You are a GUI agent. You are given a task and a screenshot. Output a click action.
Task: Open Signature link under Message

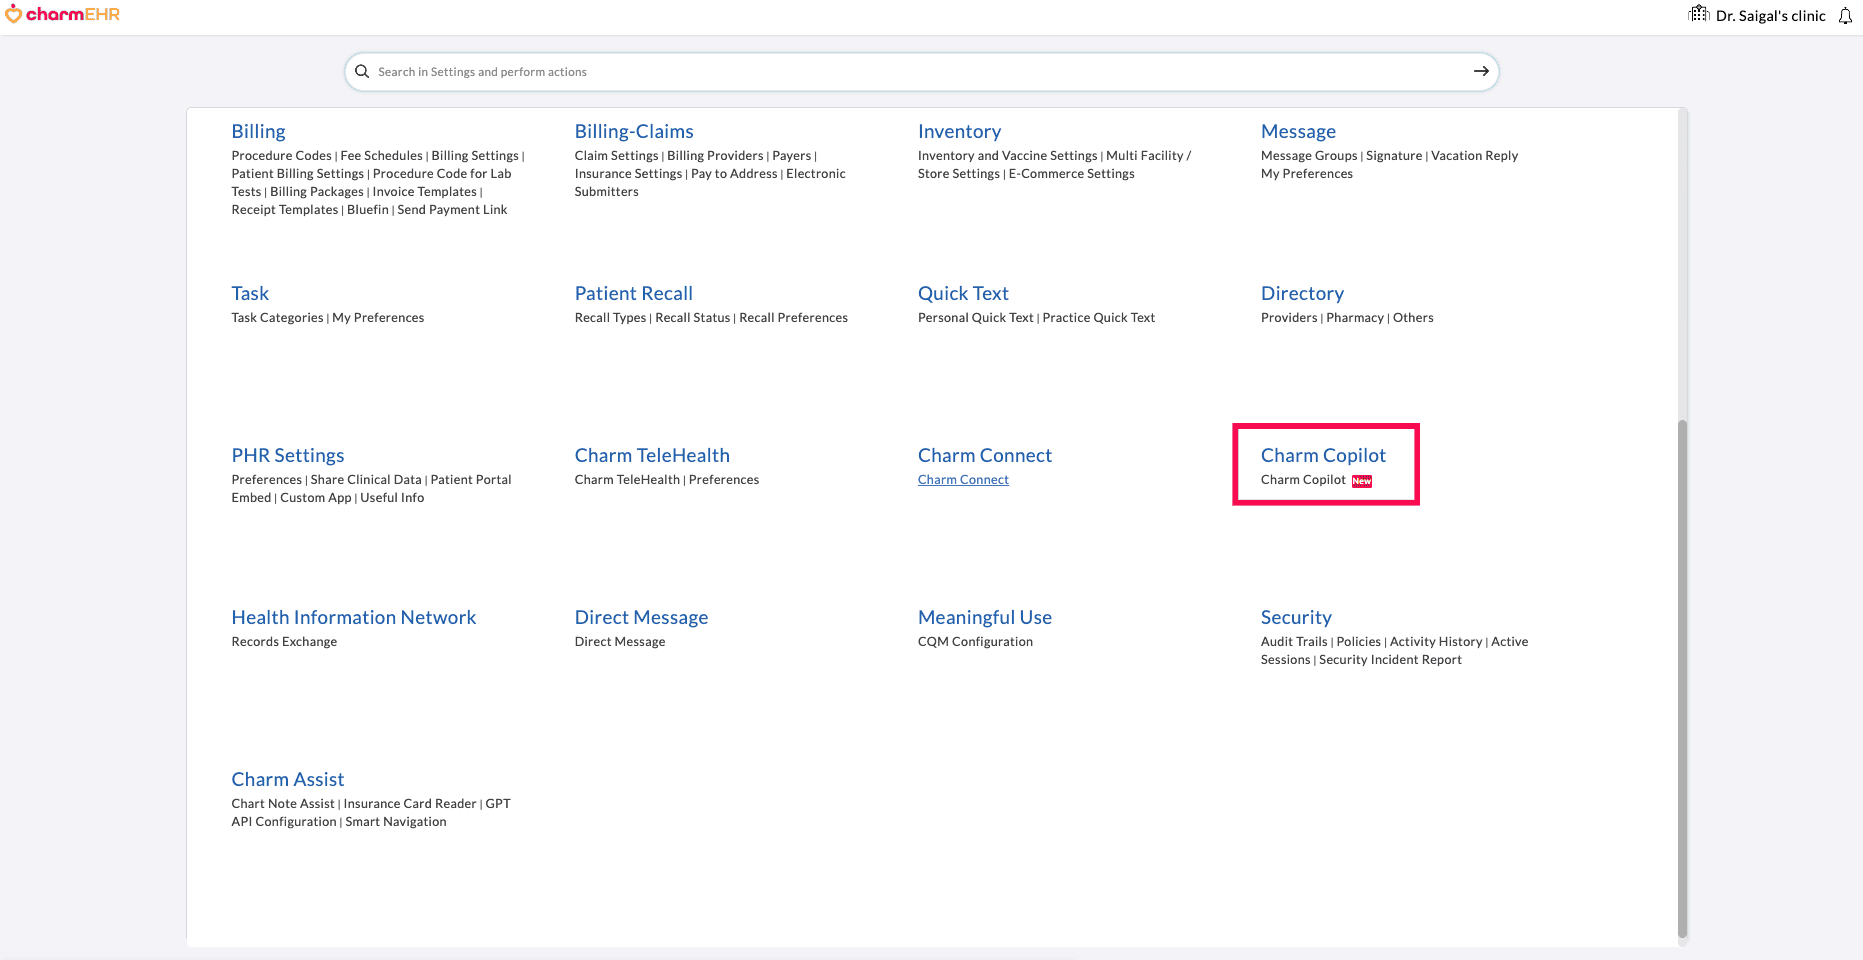1394,155
